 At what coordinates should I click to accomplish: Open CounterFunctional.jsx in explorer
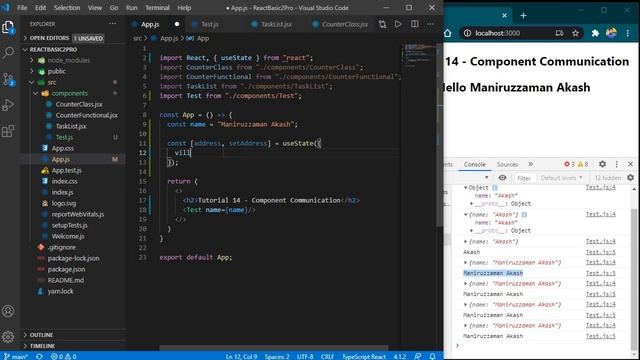tap(86, 115)
